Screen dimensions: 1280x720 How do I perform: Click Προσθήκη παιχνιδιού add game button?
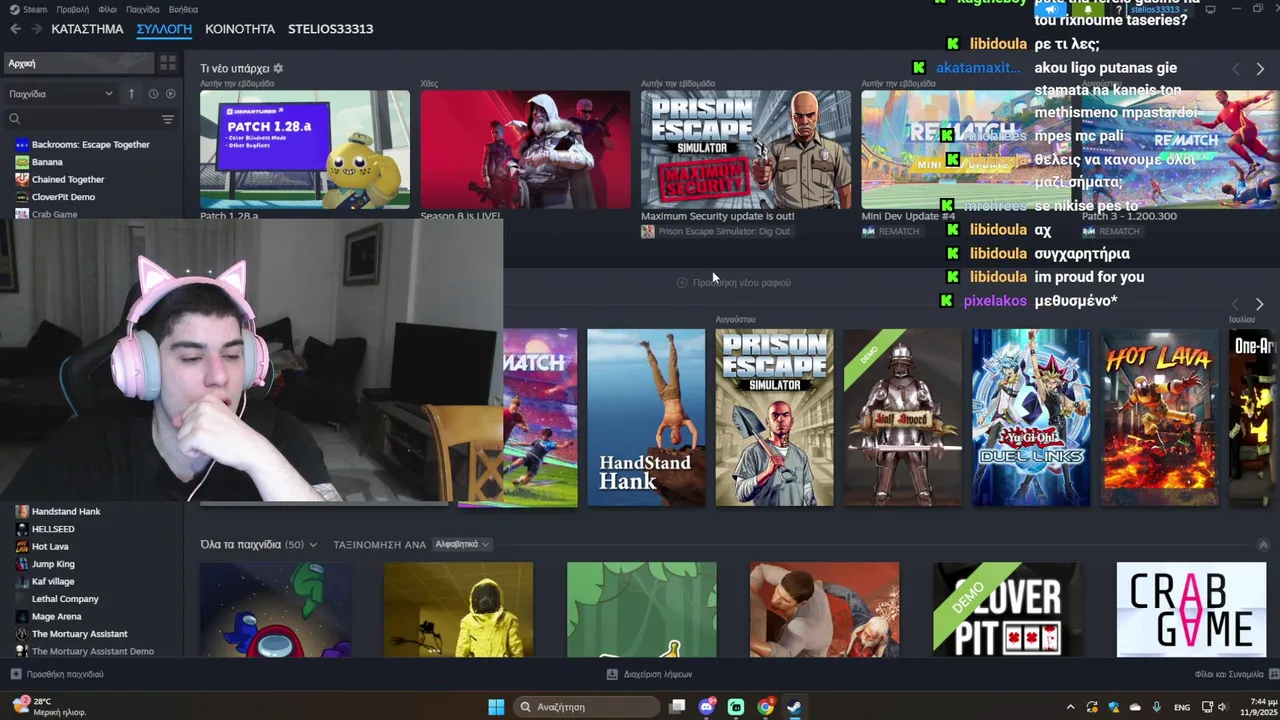point(57,675)
